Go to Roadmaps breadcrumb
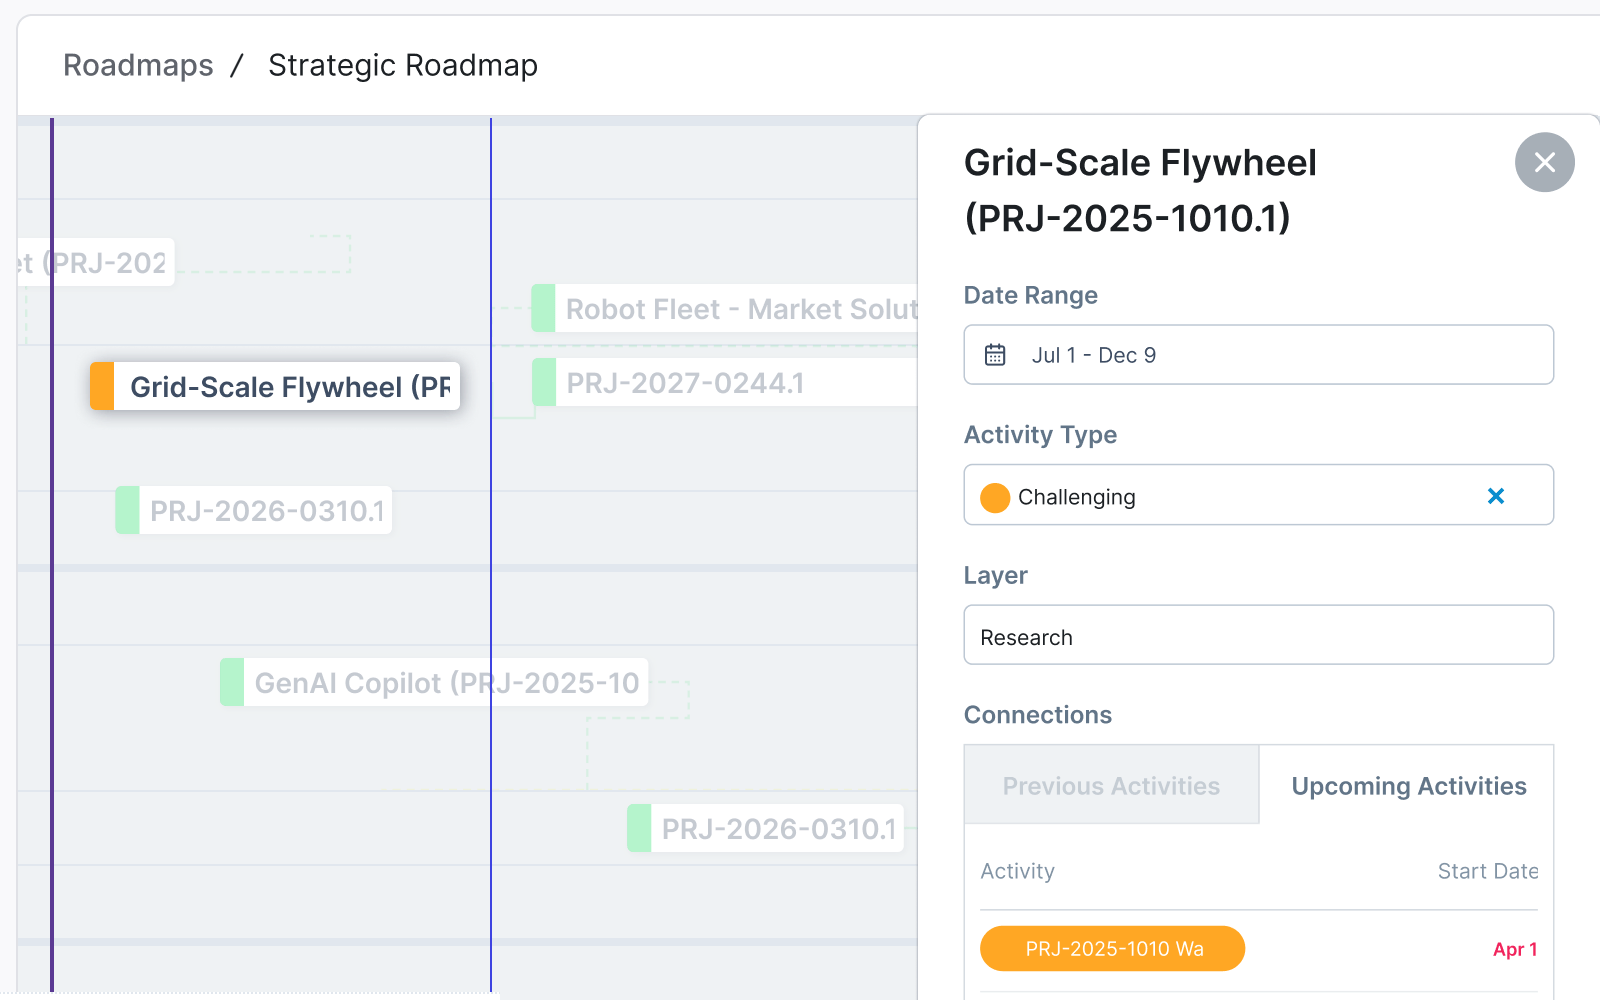 (138, 65)
